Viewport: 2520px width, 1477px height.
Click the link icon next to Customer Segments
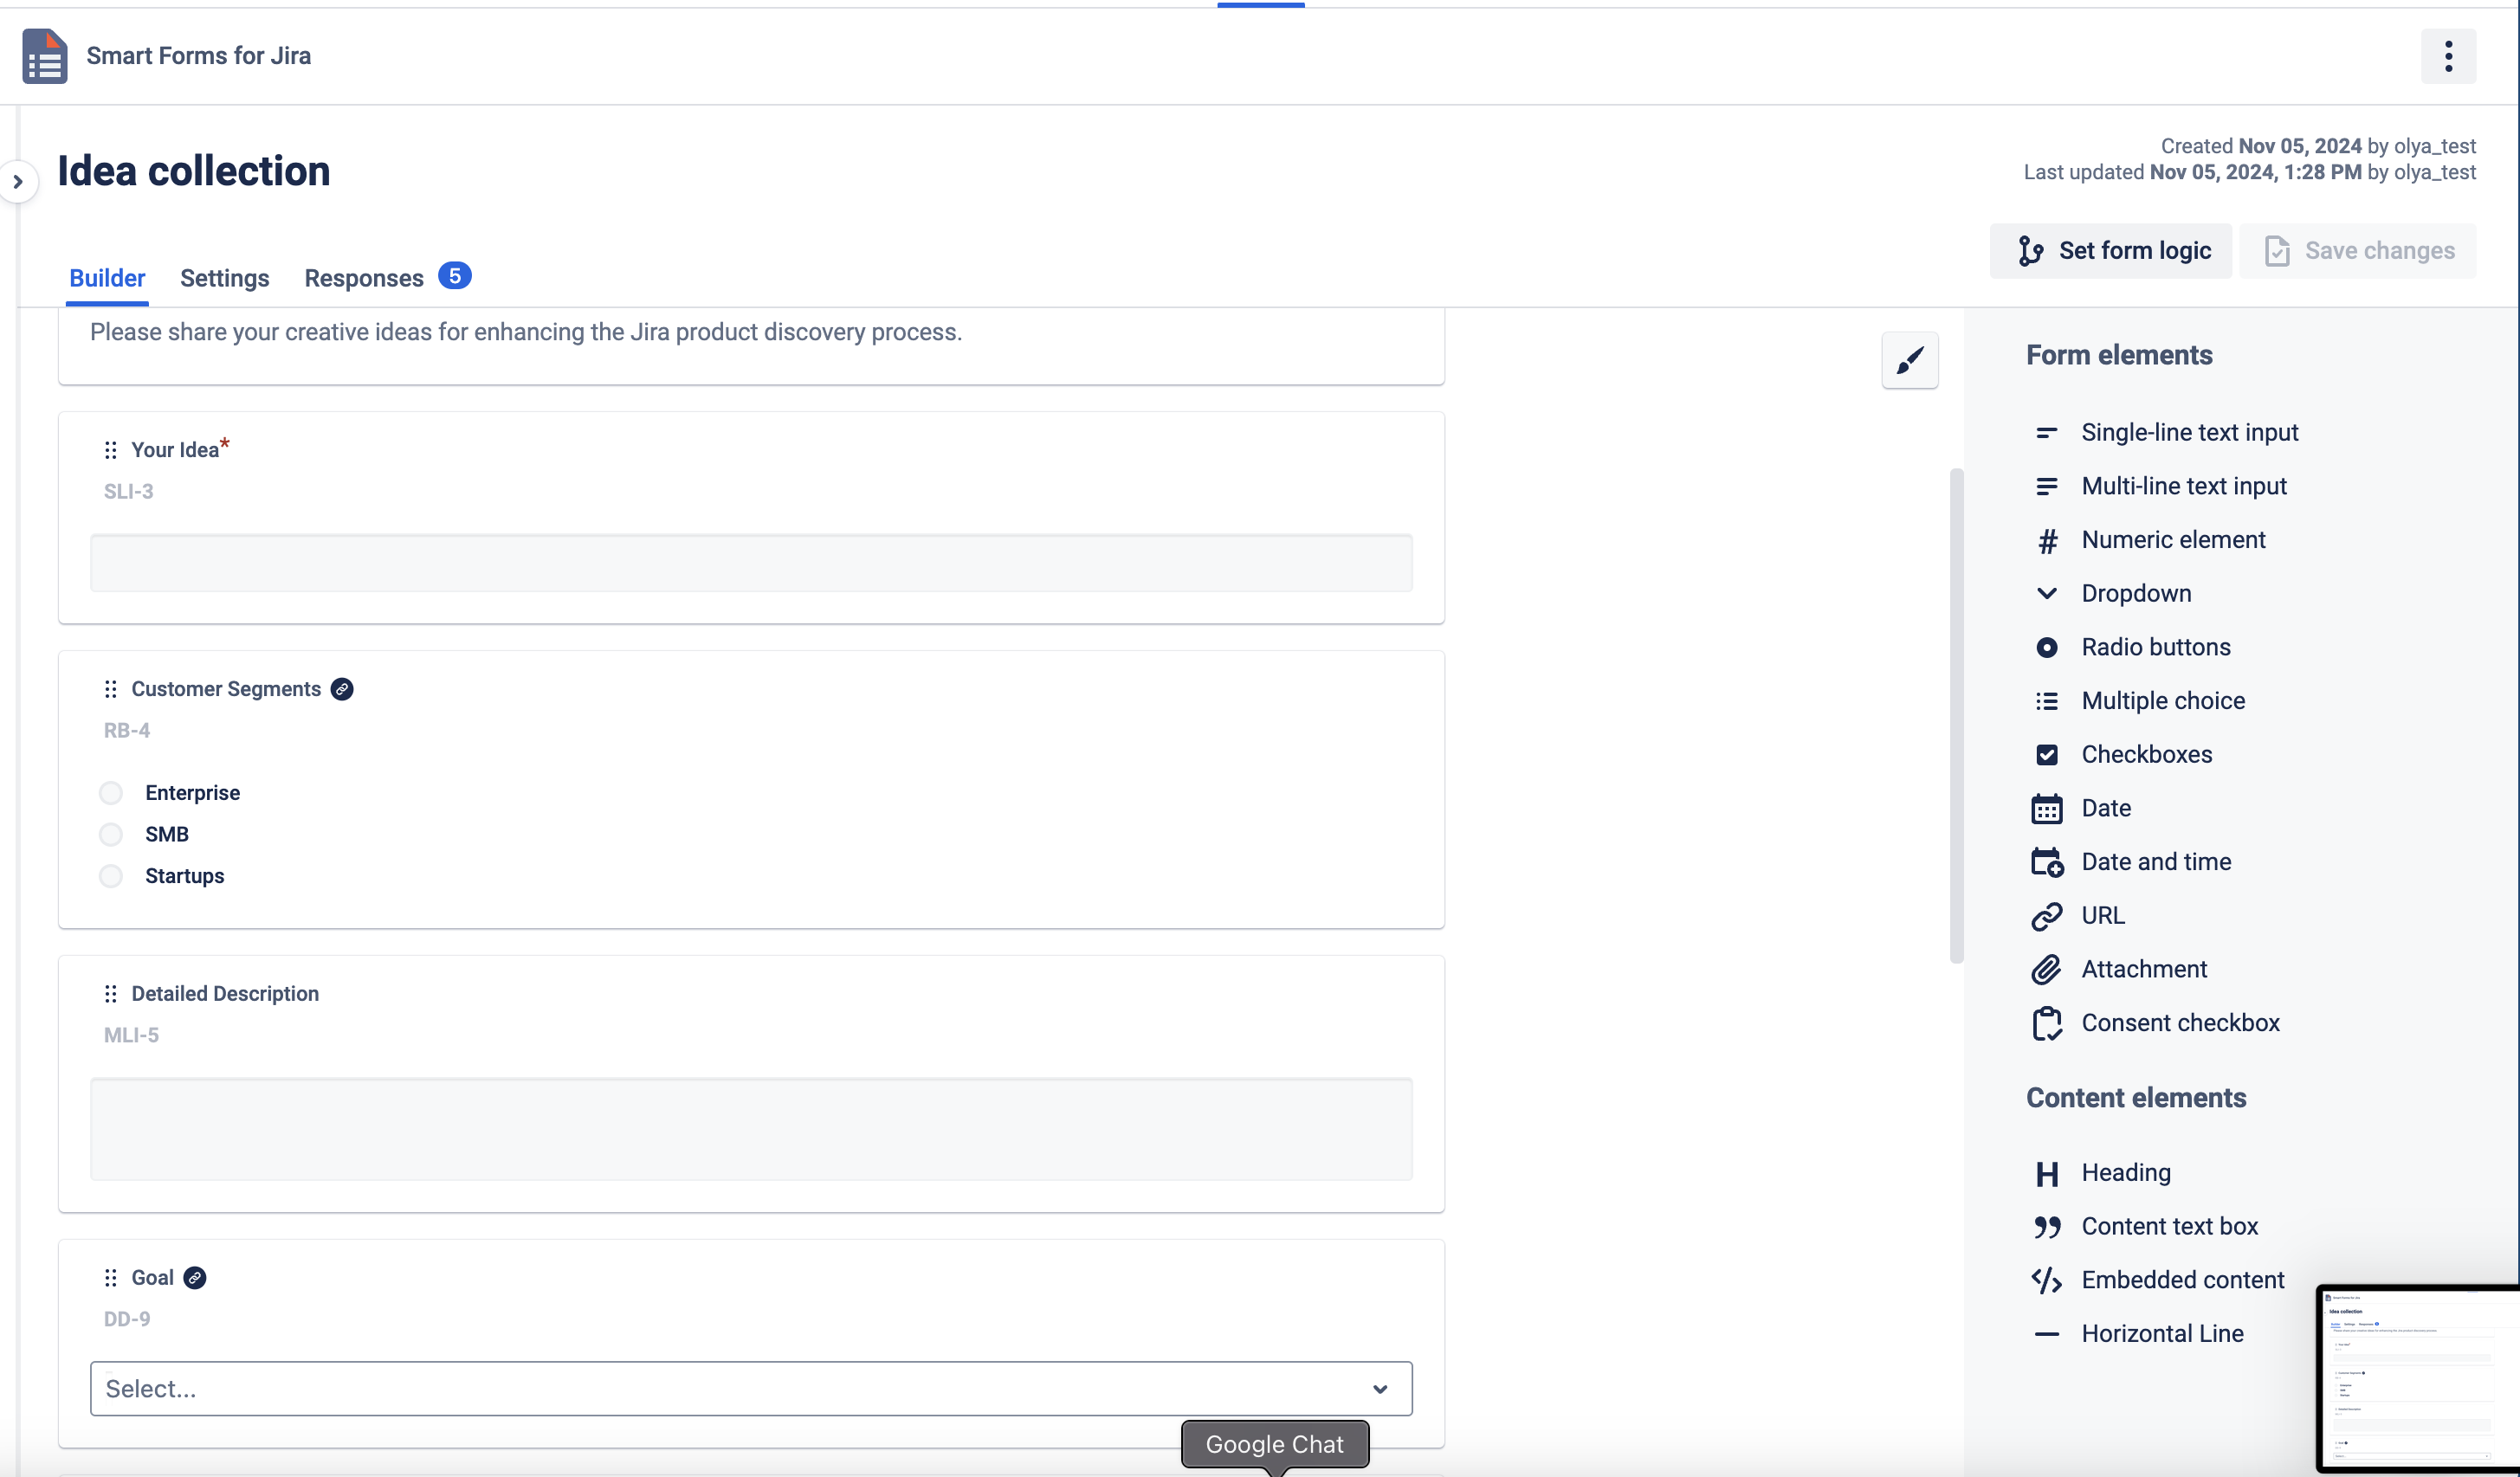click(x=343, y=689)
